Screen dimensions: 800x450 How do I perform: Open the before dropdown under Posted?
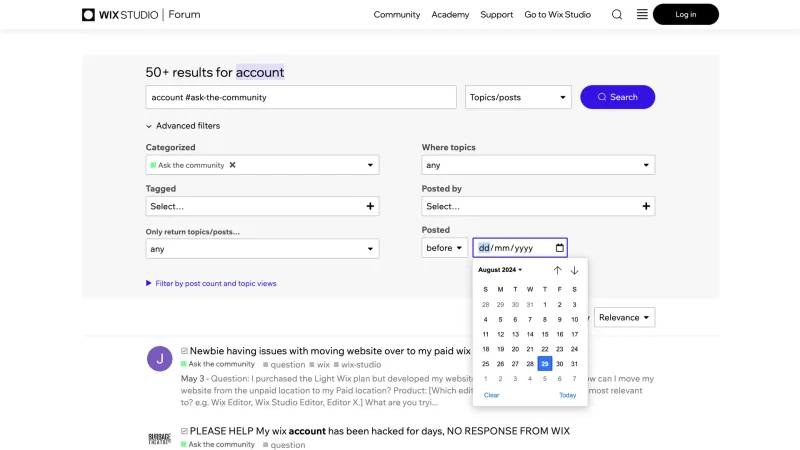[444, 248]
